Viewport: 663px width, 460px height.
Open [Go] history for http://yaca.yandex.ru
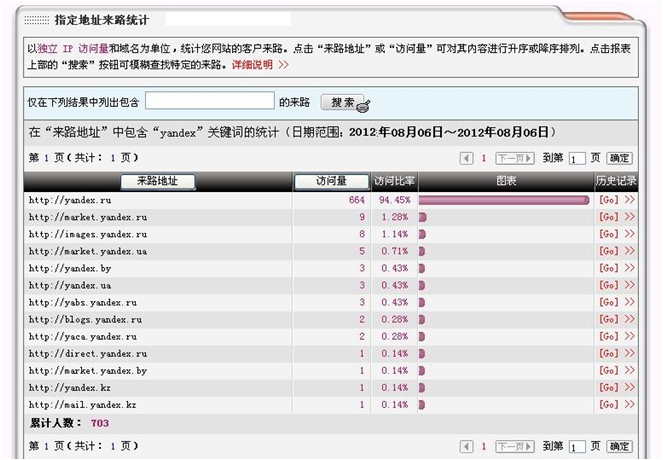[608, 337]
